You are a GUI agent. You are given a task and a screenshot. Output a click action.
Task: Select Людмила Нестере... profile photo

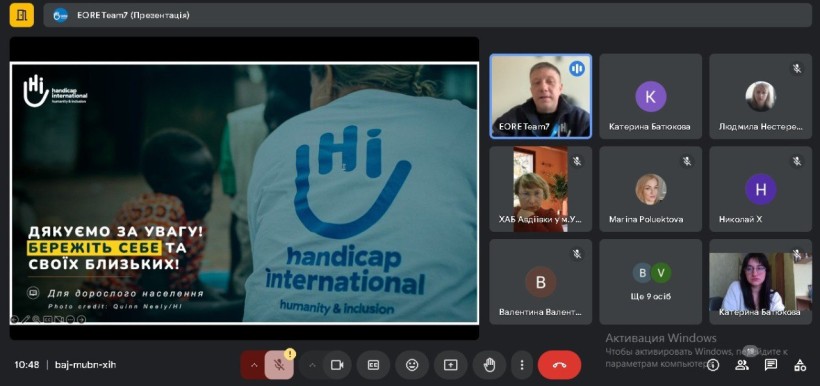point(760,97)
